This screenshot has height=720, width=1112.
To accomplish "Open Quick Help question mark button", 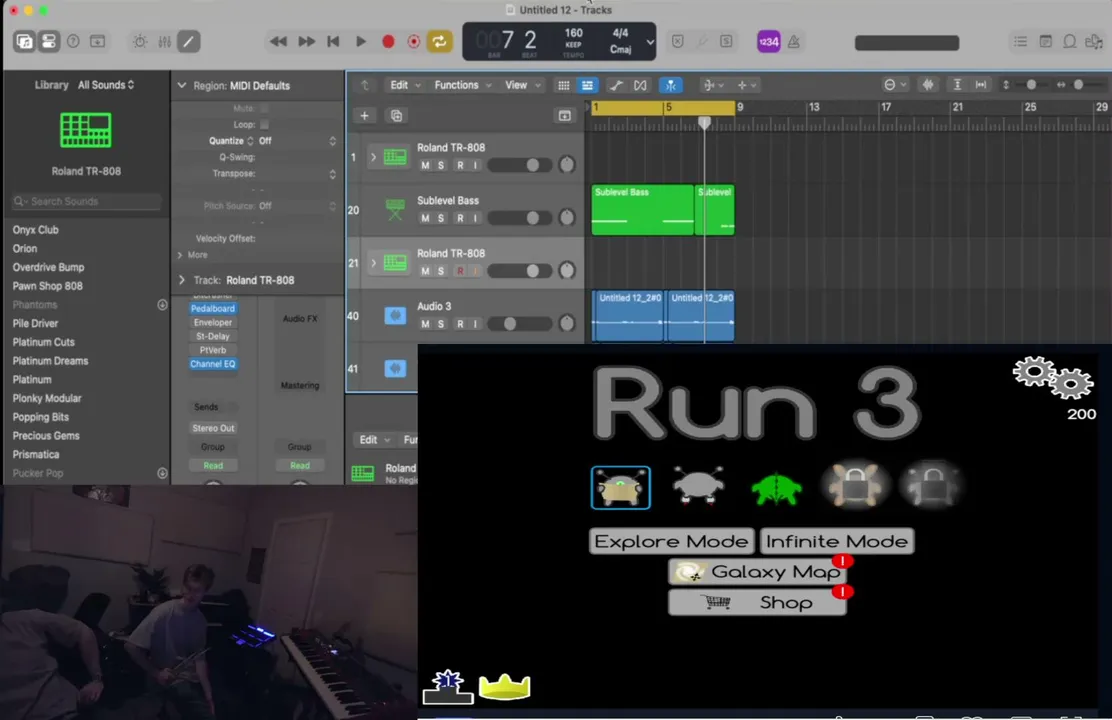I will [x=73, y=41].
